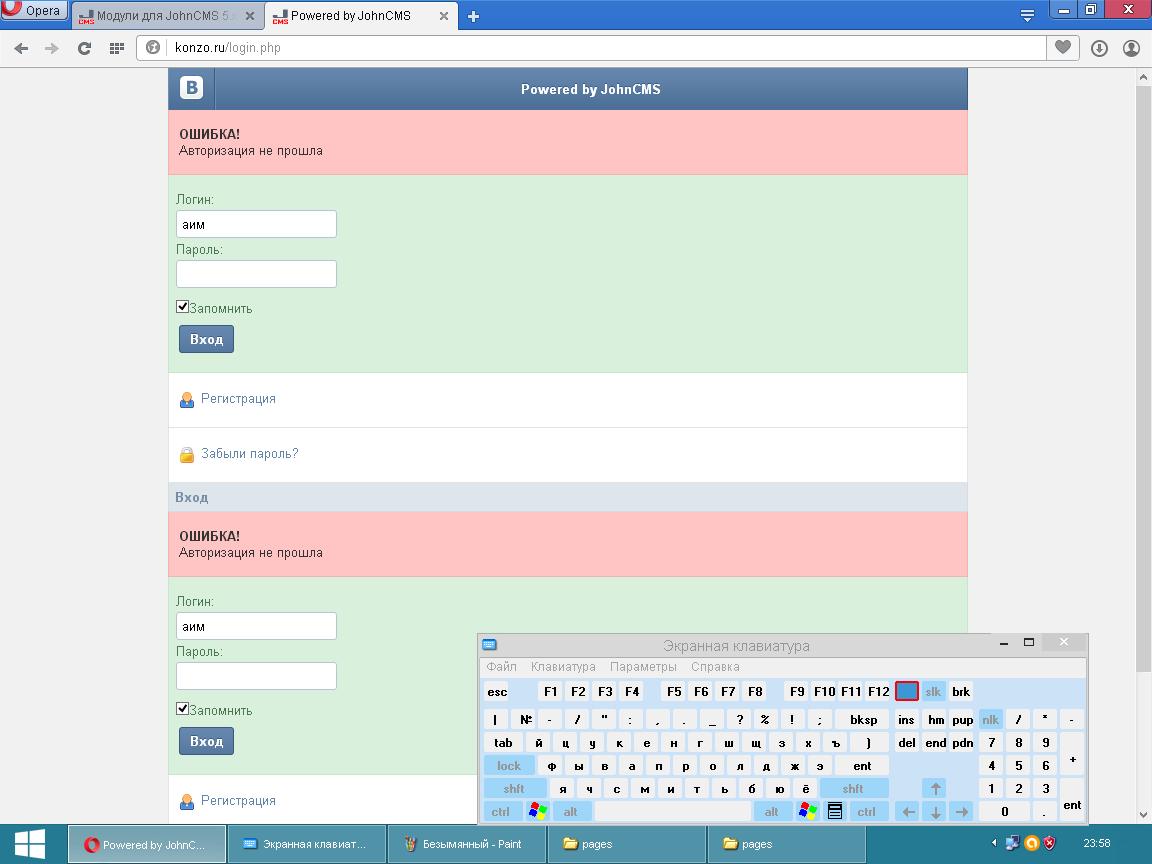Click the VK logo icon in site header
This screenshot has height=864, width=1152.
(191, 88)
